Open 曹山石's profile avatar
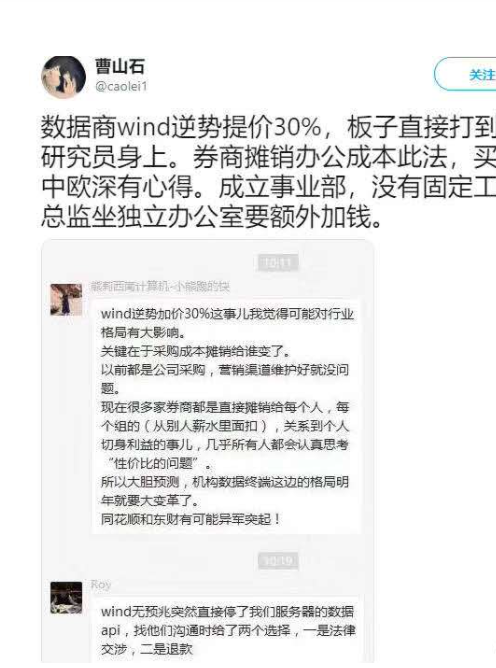496x668 pixels. click(x=63, y=77)
